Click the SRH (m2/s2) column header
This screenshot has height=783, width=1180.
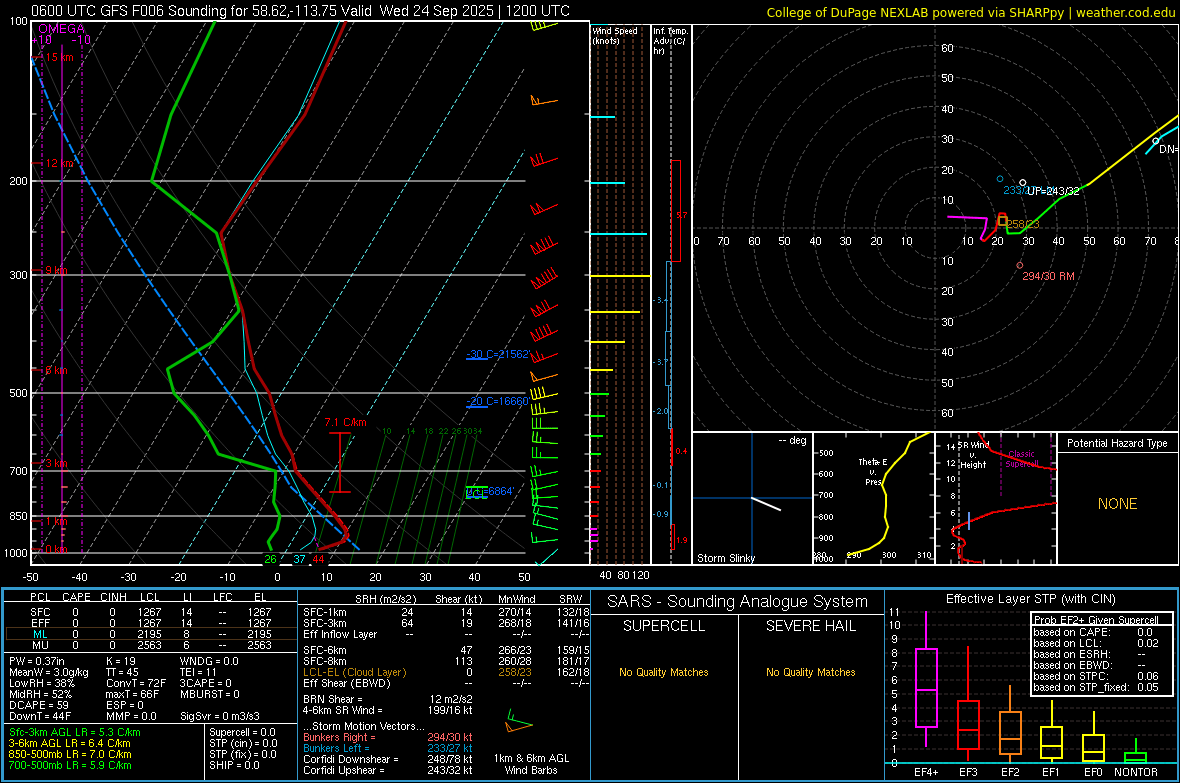pos(385,599)
